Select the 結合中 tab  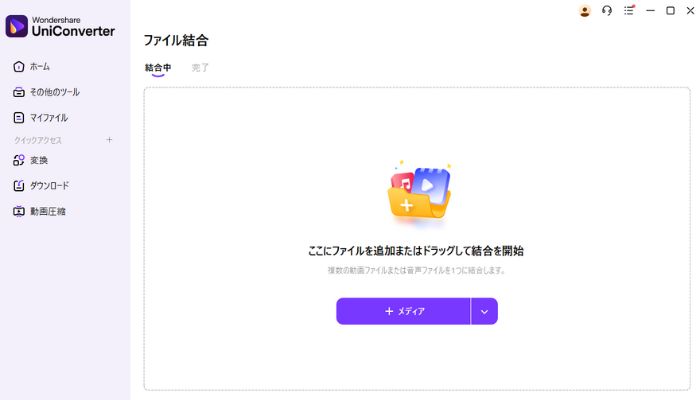[x=158, y=68]
